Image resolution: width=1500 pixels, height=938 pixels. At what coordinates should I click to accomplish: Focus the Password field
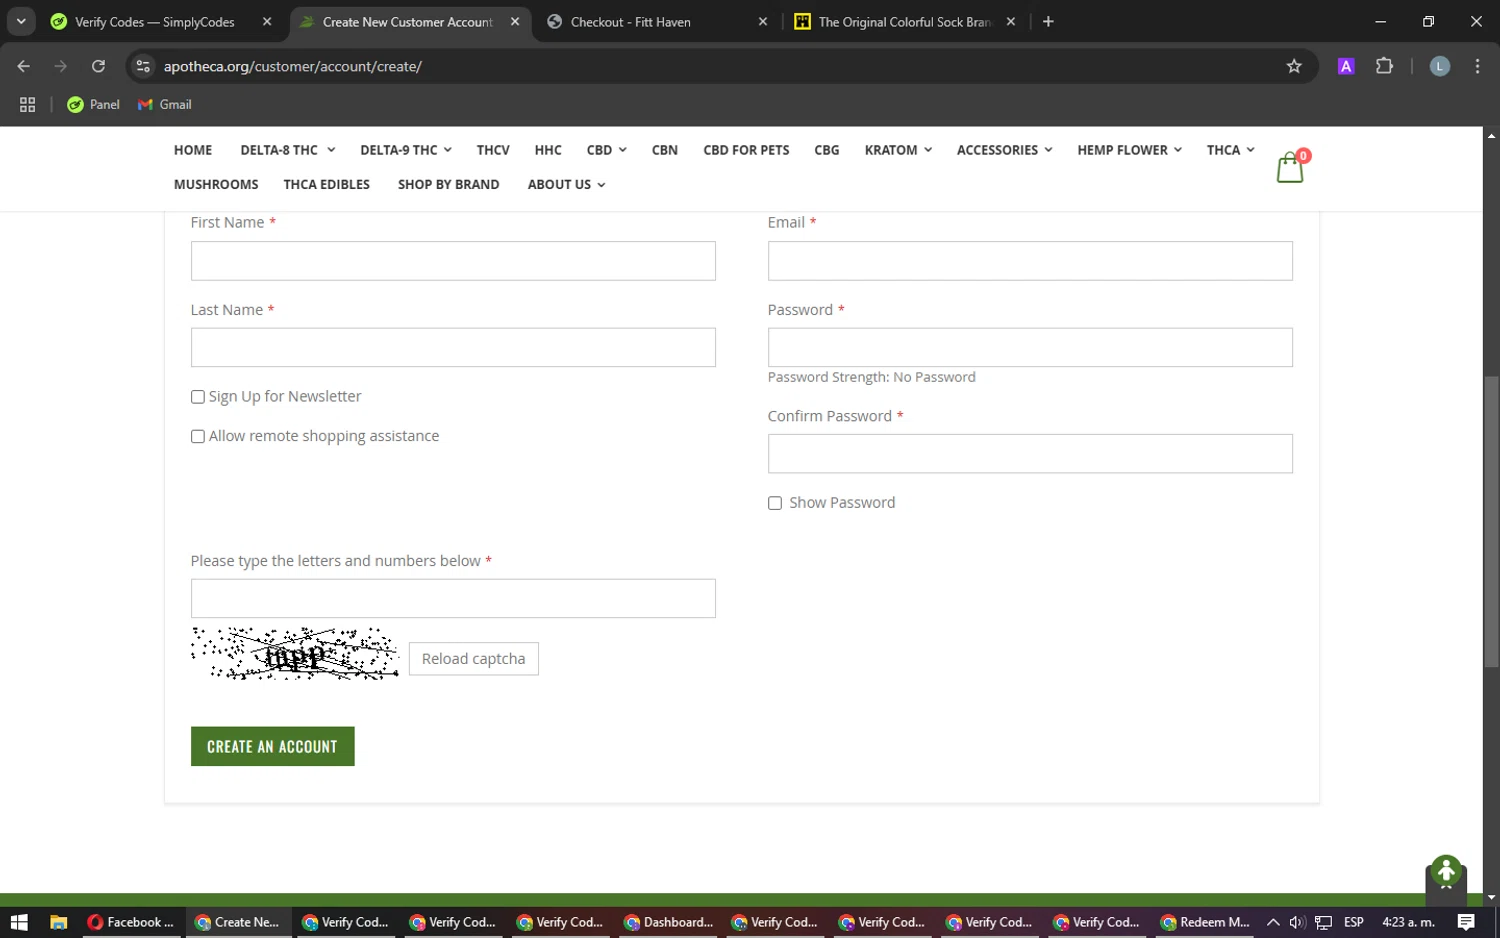(x=1030, y=347)
